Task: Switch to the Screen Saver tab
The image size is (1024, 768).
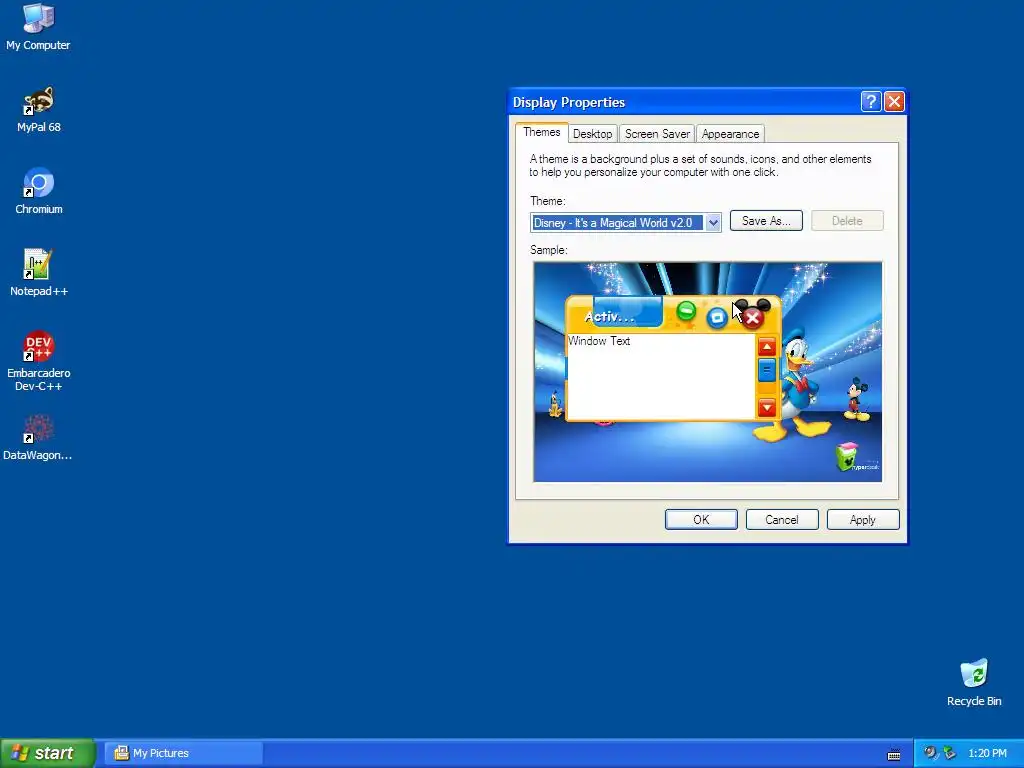Action: pyautogui.click(x=657, y=134)
